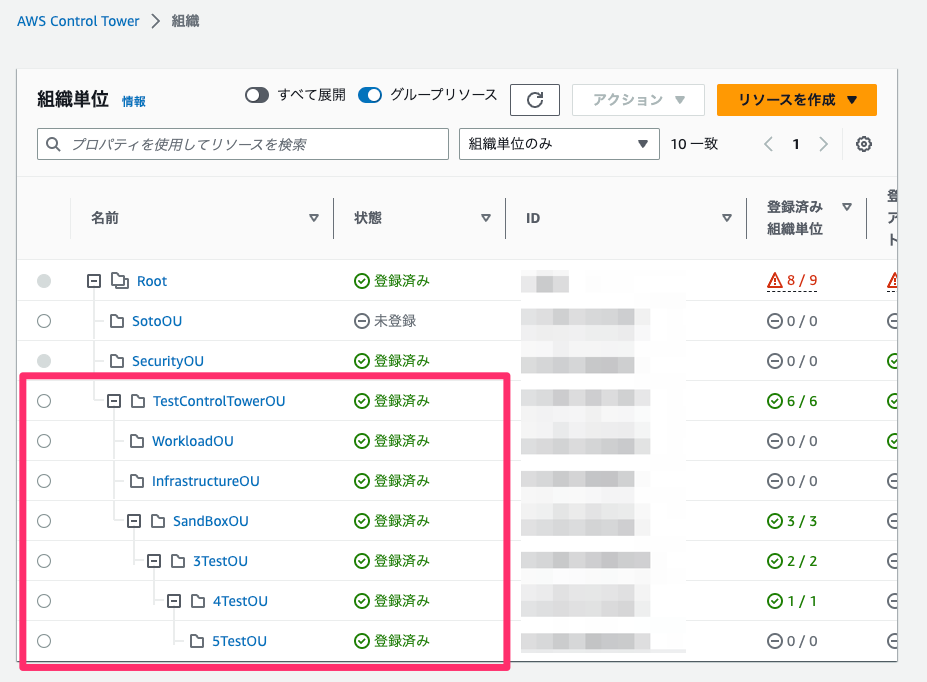Screen dimensions: 927x682
Task: Click the folder icon next to InfrastructureOU
Action: [136, 481]
